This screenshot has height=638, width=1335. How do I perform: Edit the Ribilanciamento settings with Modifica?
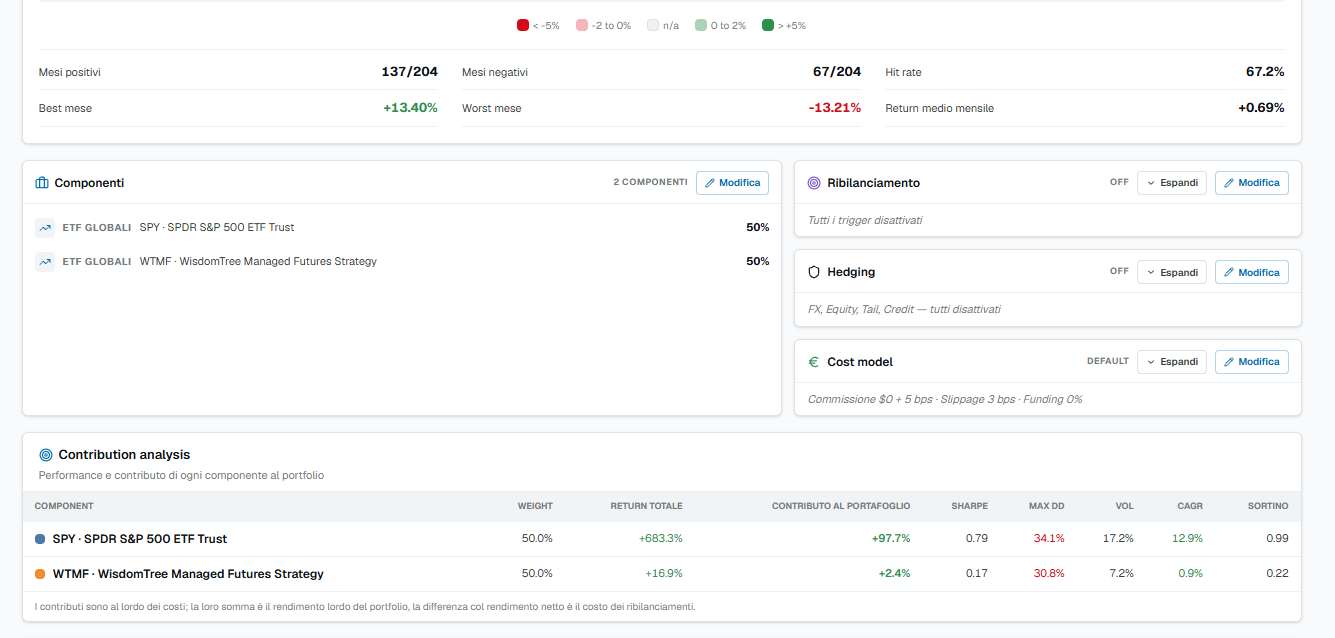[1252, 183]
